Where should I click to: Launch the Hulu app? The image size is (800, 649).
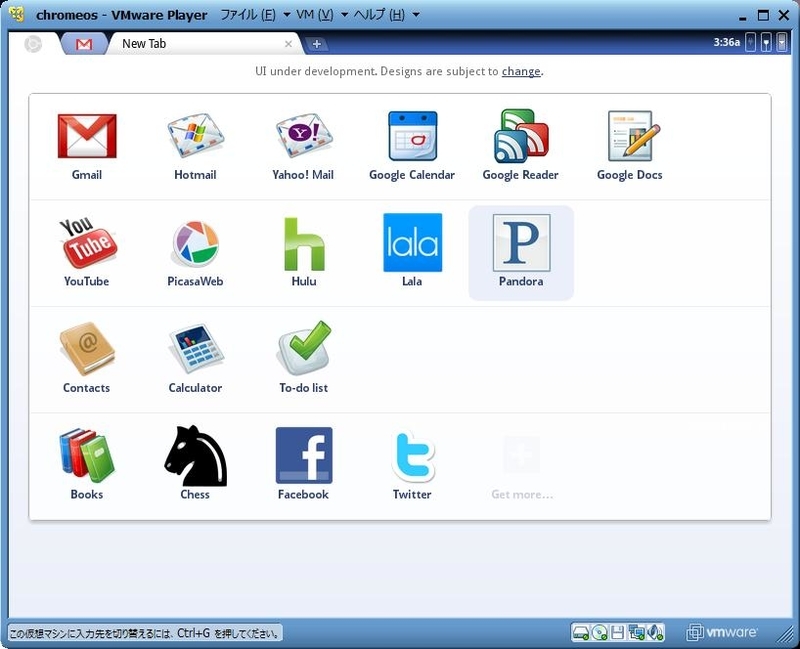304,252
